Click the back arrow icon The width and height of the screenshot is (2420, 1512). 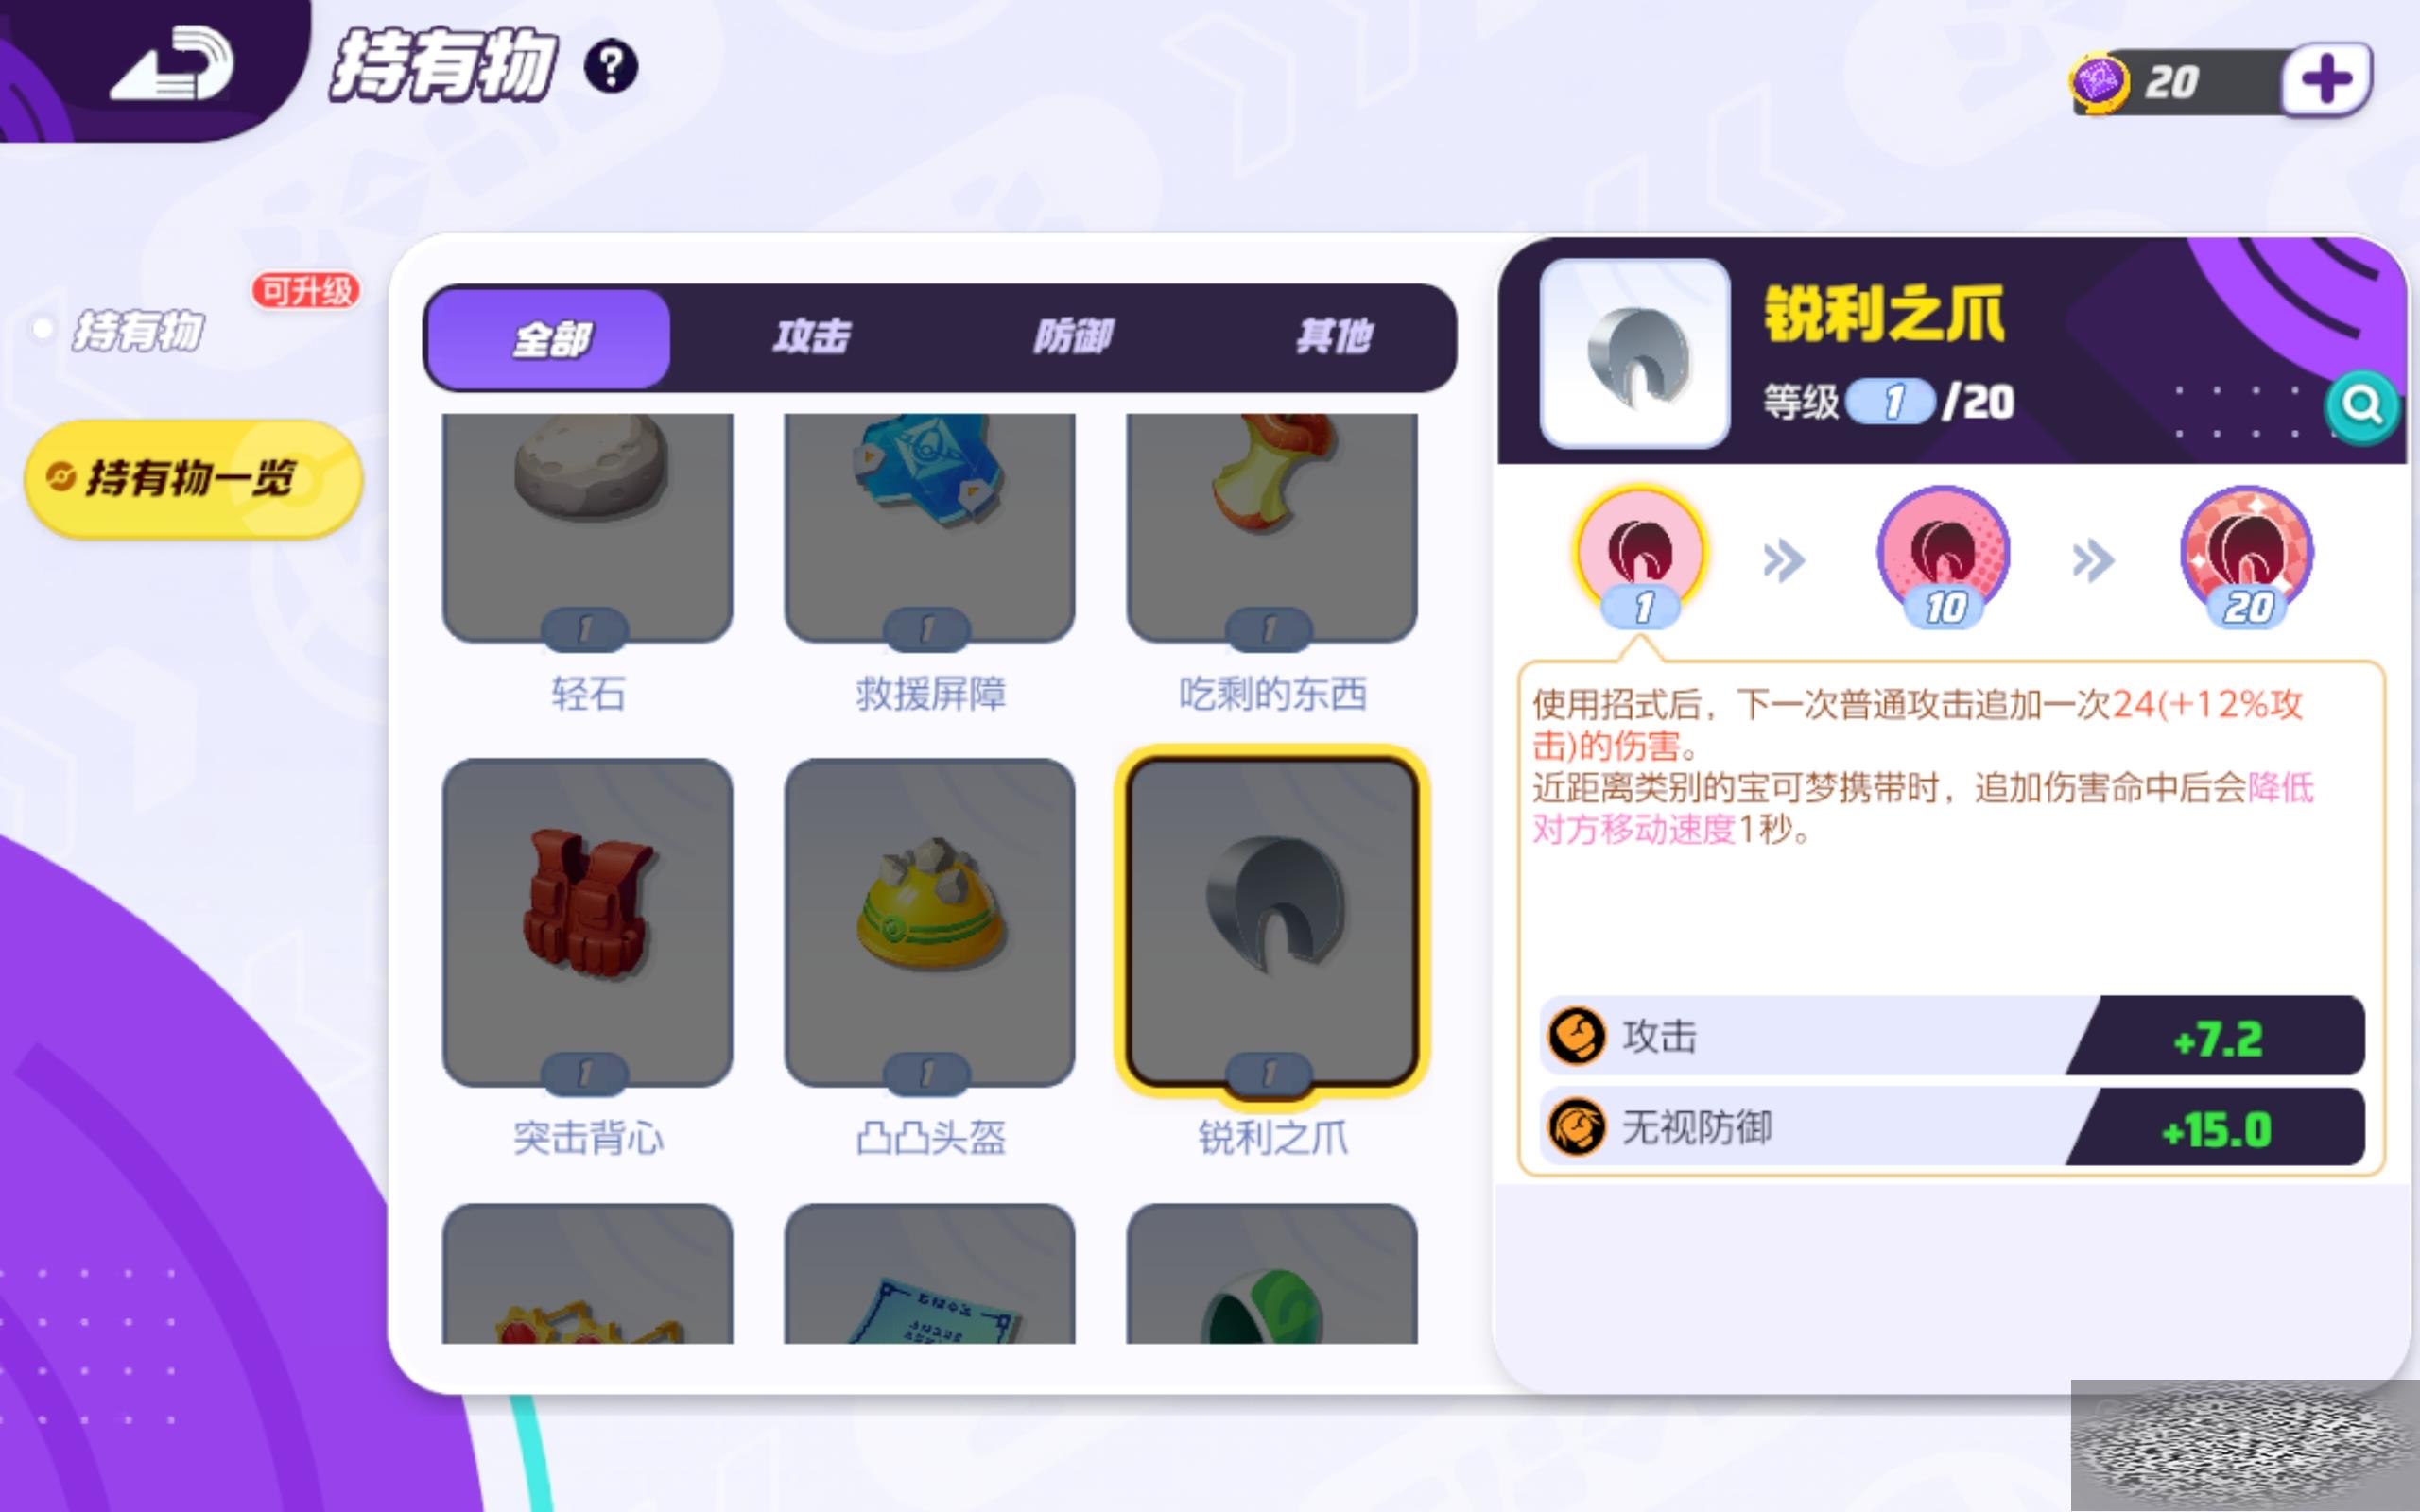pos(172,65)
